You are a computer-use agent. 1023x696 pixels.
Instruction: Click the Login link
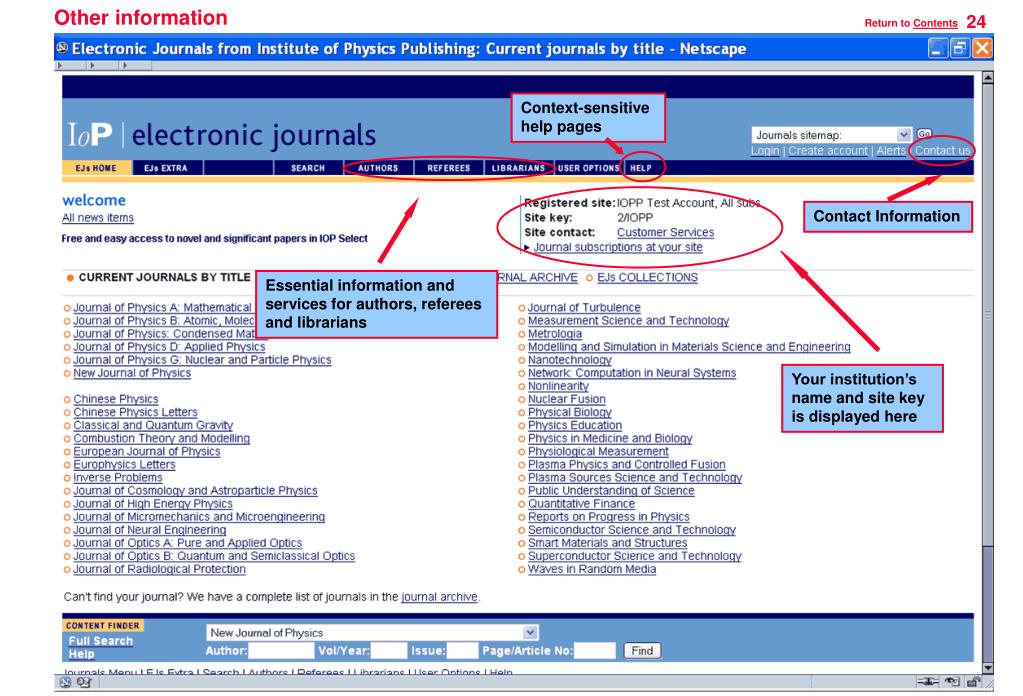click(765, 151)
